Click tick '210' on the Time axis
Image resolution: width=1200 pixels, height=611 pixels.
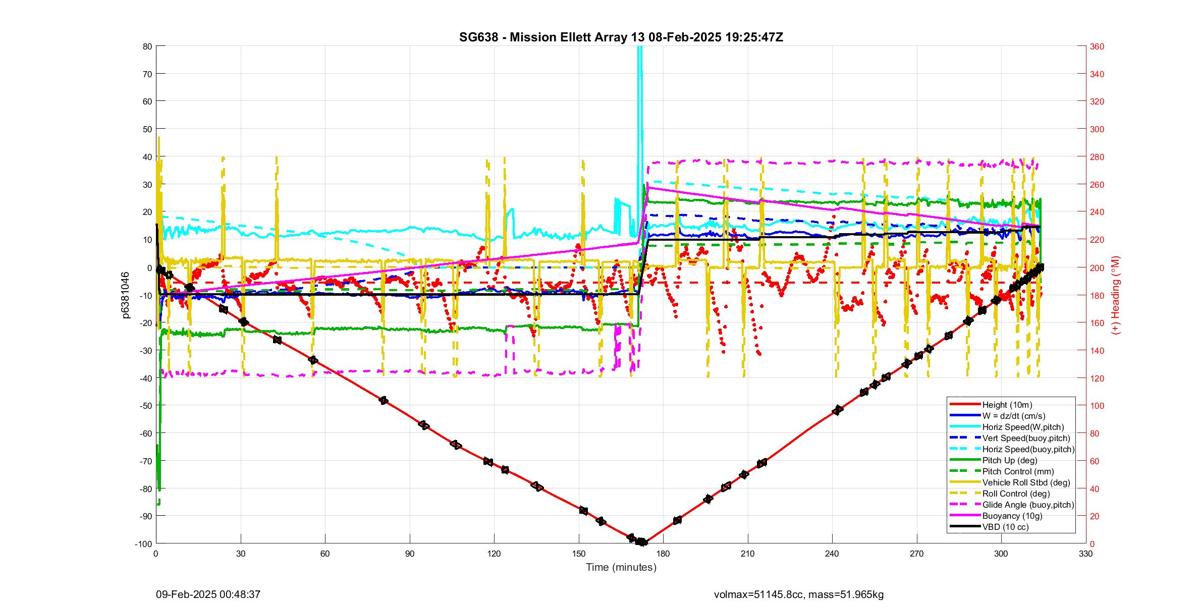(x=747, y=552)
